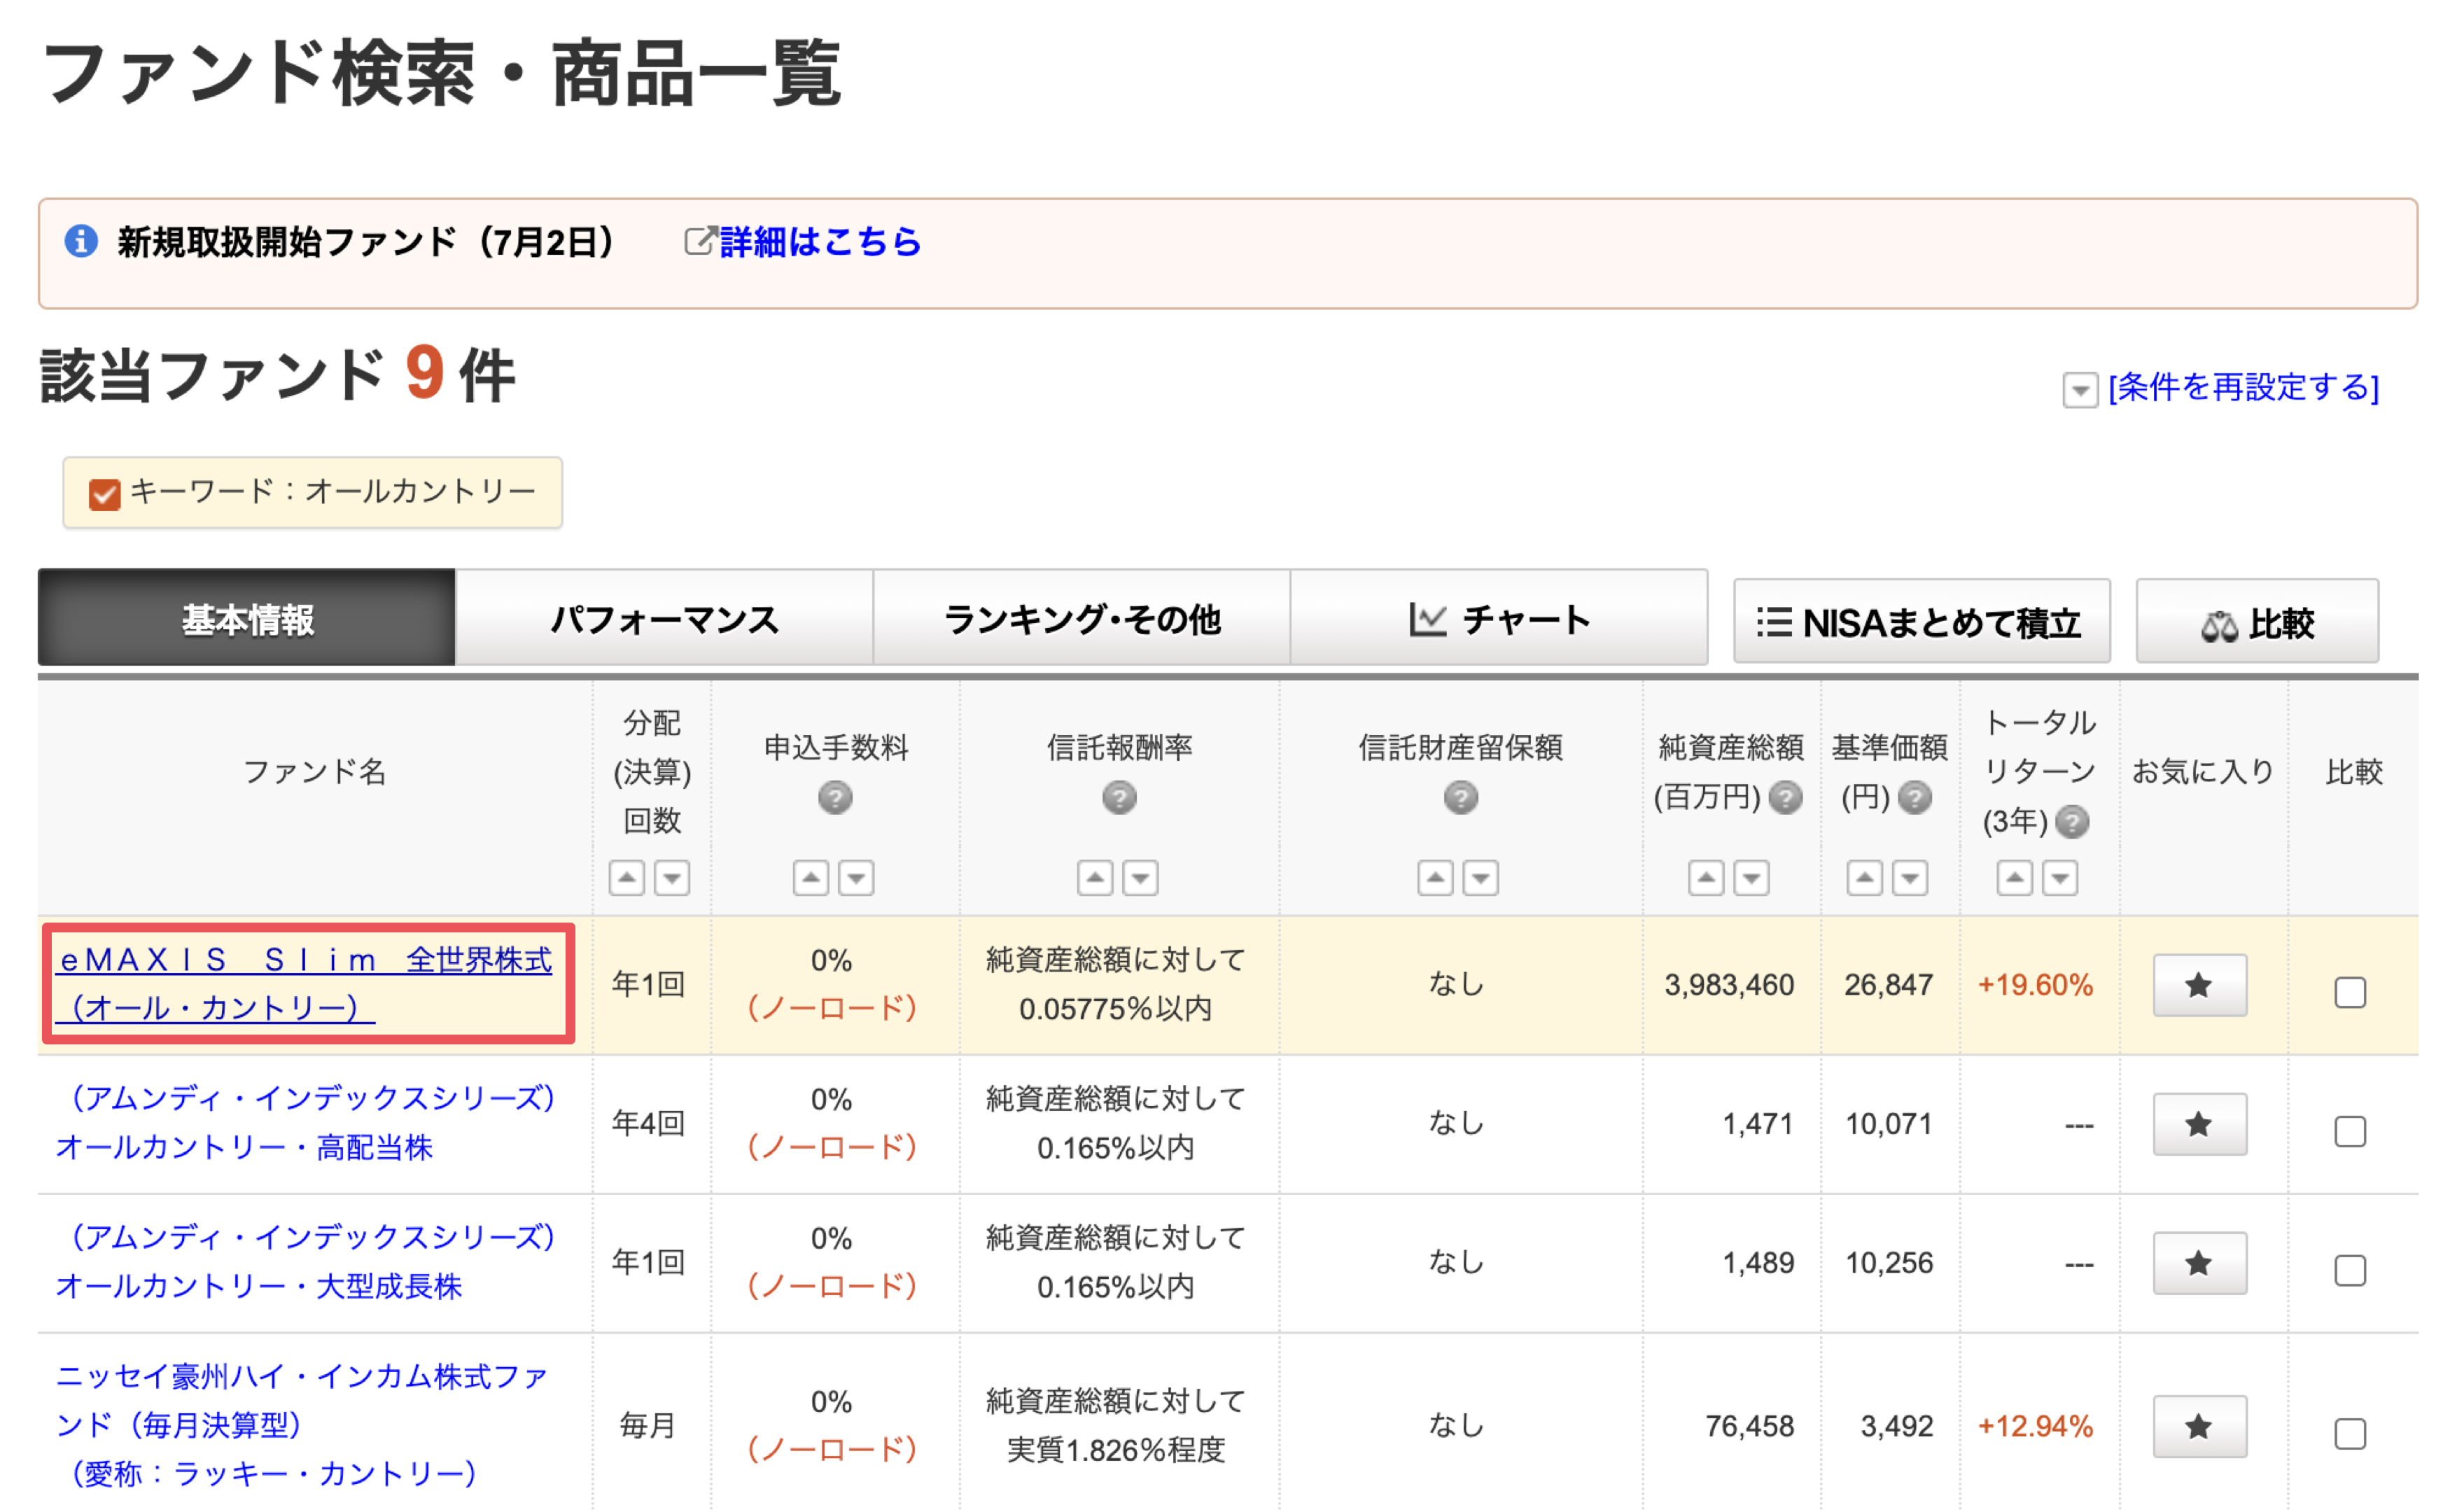Open アムンディ オールカントリー・高配当株 fund link
This screenshot has height=1512, width=2464.
[x=305, y=1122]
